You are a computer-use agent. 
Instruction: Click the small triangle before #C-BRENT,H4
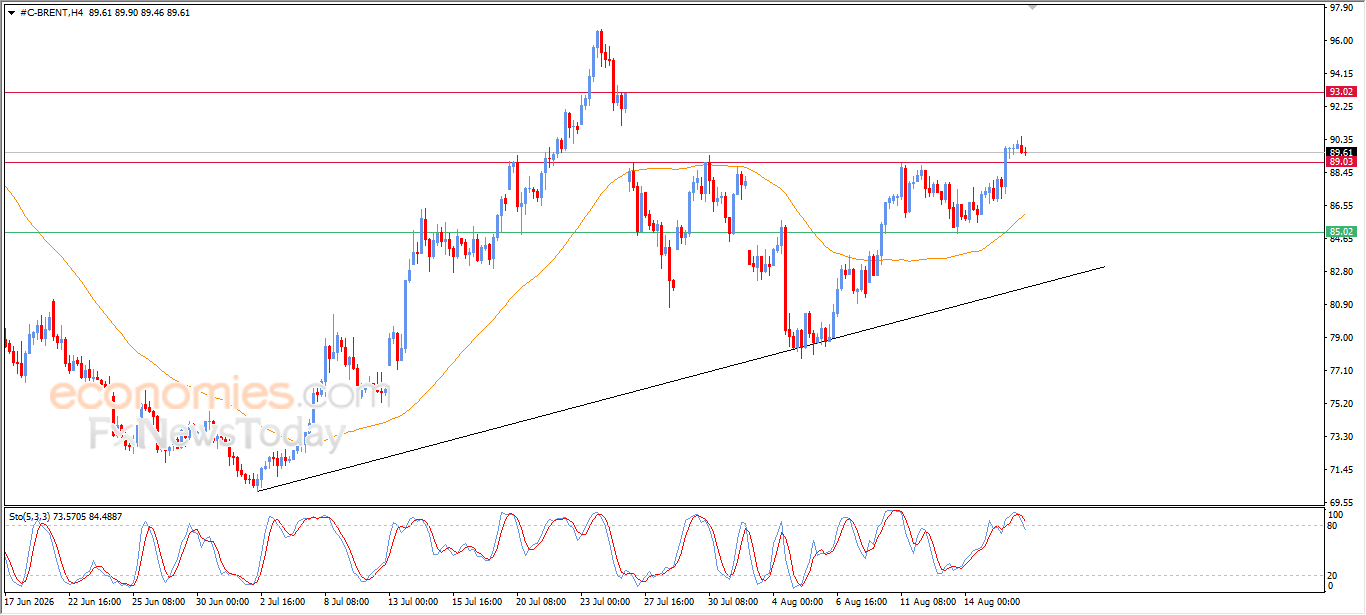11,12
